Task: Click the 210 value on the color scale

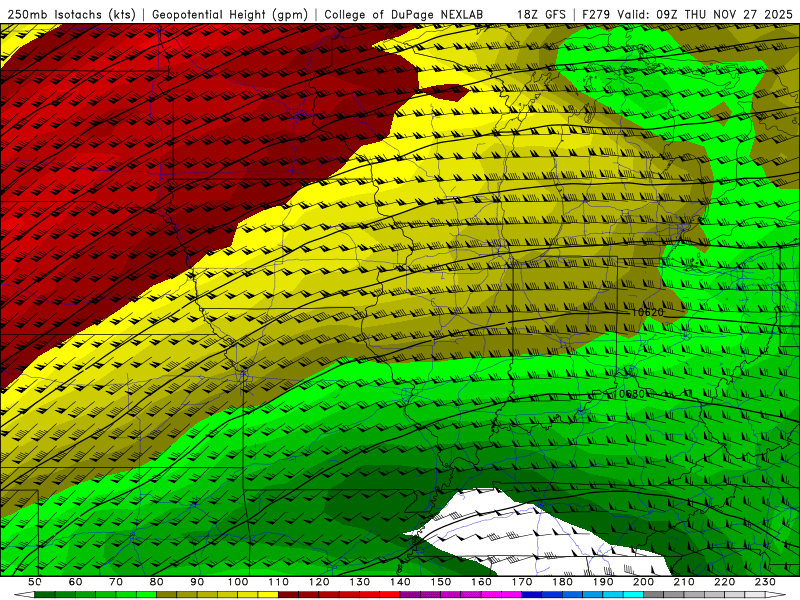Action: 684,582
